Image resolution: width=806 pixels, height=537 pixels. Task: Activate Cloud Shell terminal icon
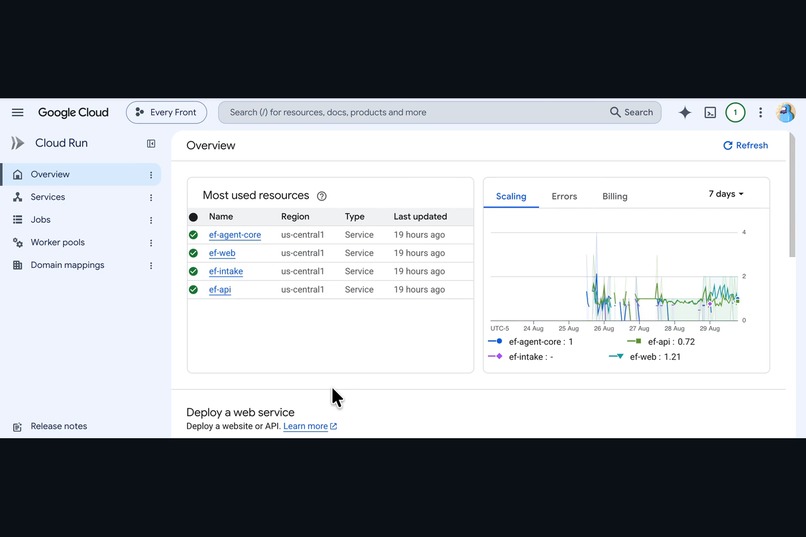pos(710,112)
